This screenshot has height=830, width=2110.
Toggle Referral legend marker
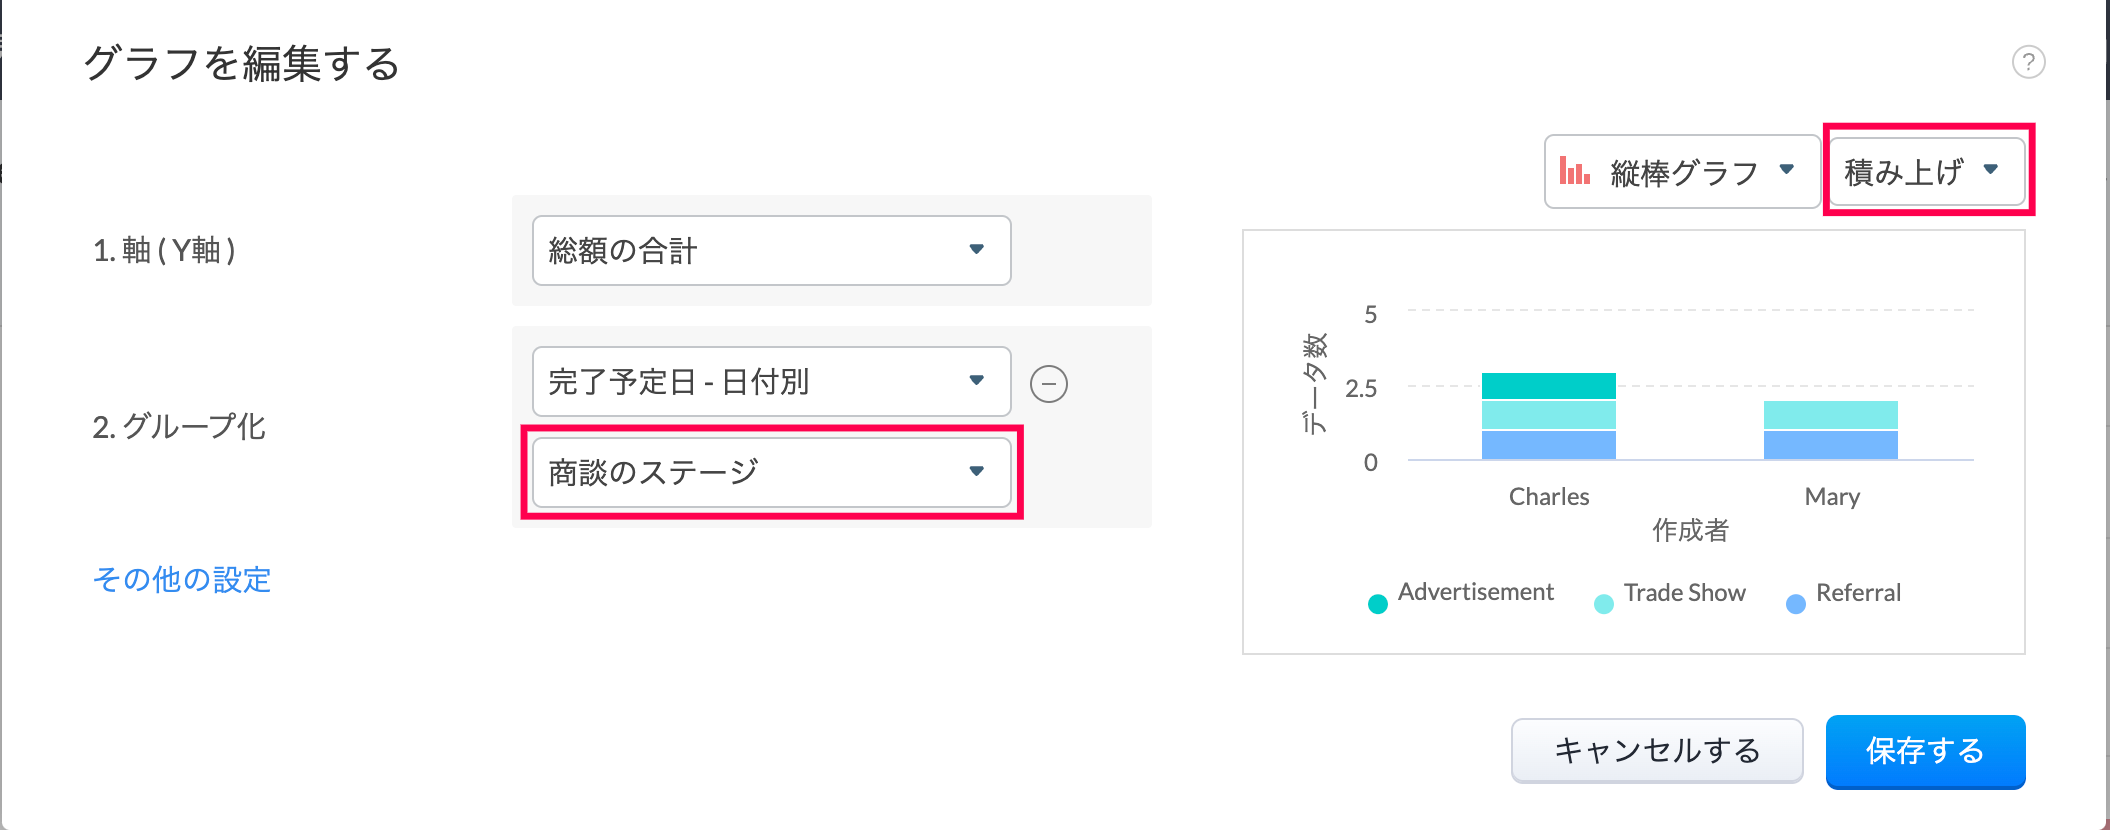click(1796, 603)
